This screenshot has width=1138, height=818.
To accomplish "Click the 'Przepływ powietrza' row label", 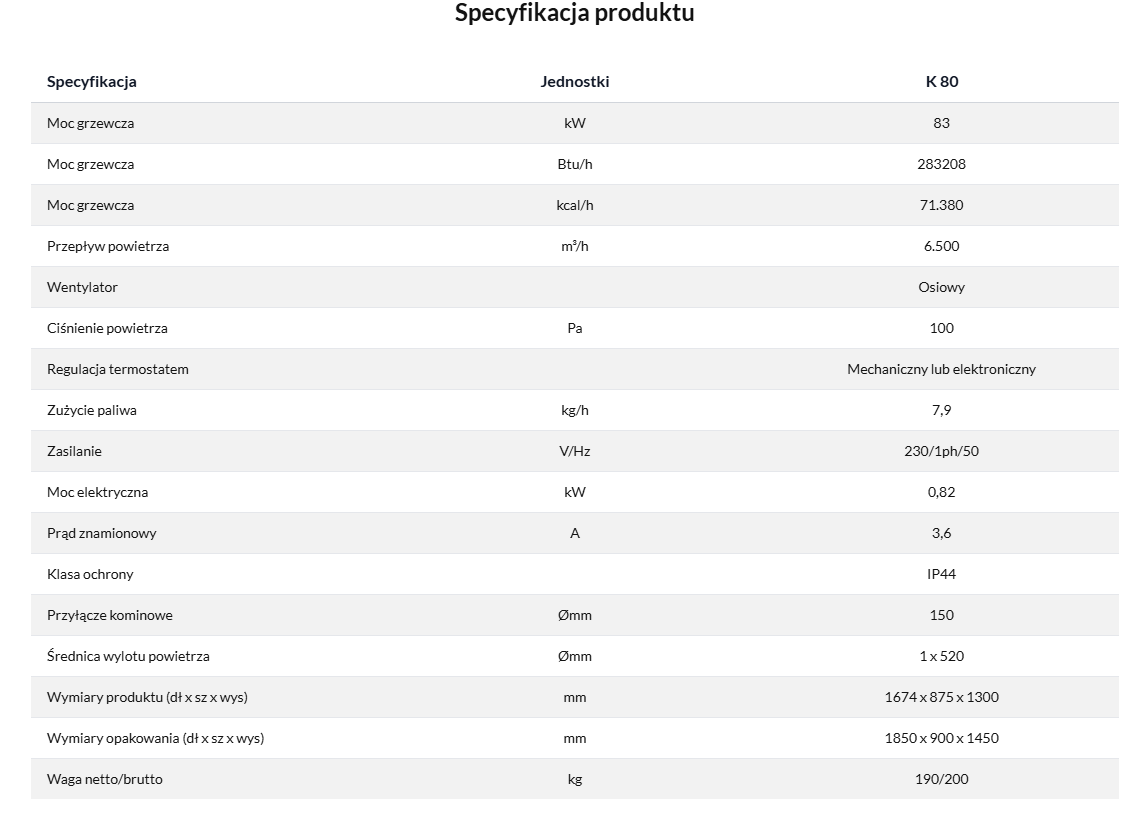I will coord(108,246).
